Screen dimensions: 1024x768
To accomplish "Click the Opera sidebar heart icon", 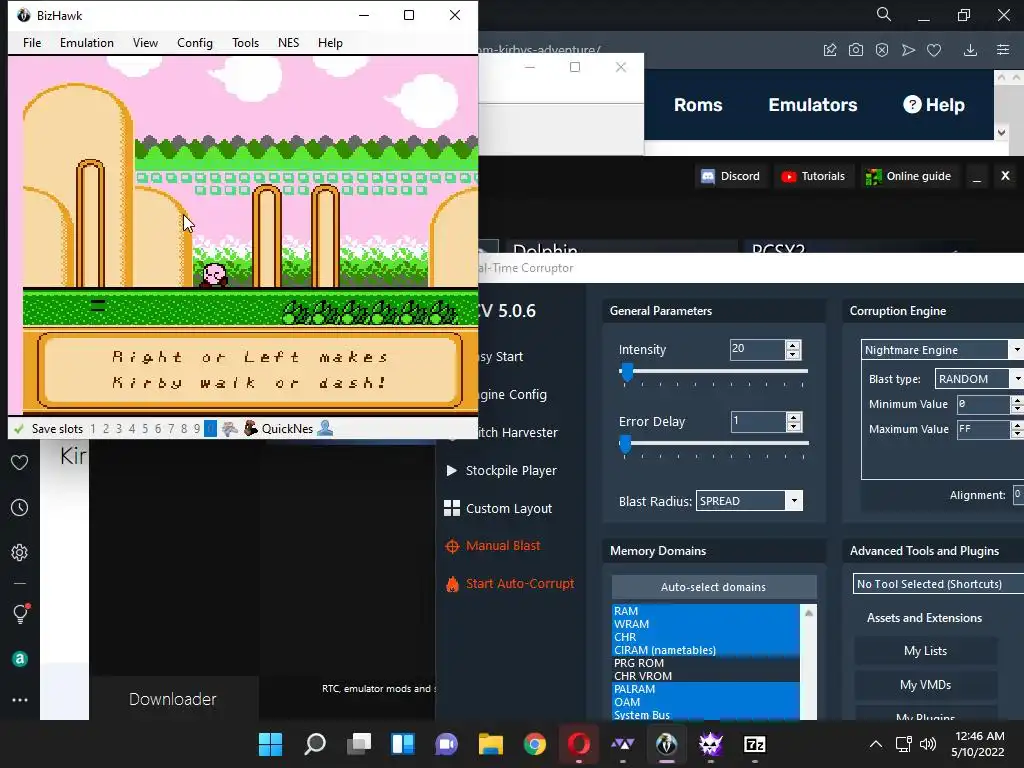I will 20,462.
